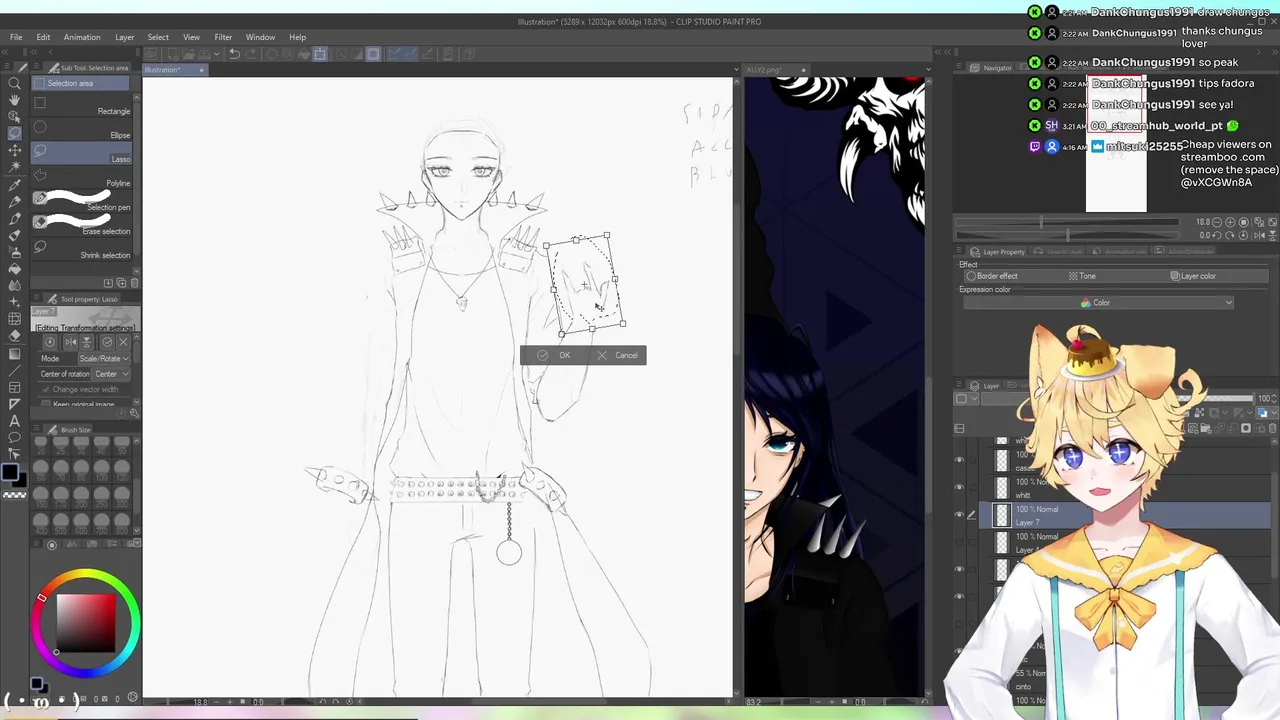The height and width of the screenshot is (720, 1280).
Task: Choose the Ellipse selection sub tool
Action: point(82,129)
